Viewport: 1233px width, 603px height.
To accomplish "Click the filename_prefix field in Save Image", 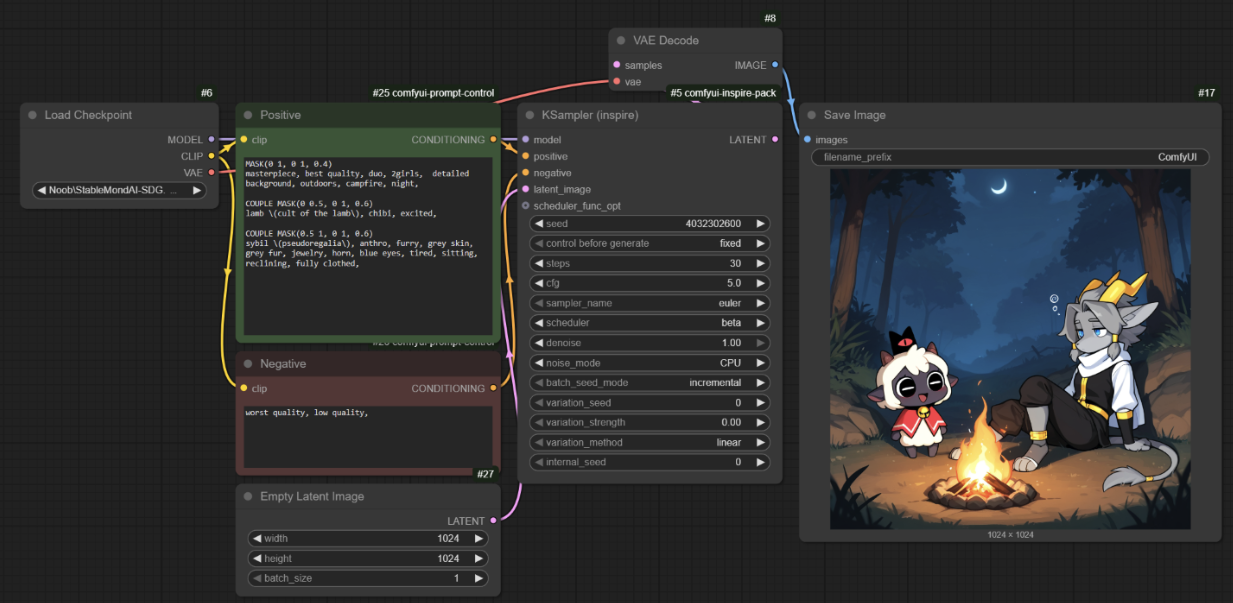I will coord(1010,157).
